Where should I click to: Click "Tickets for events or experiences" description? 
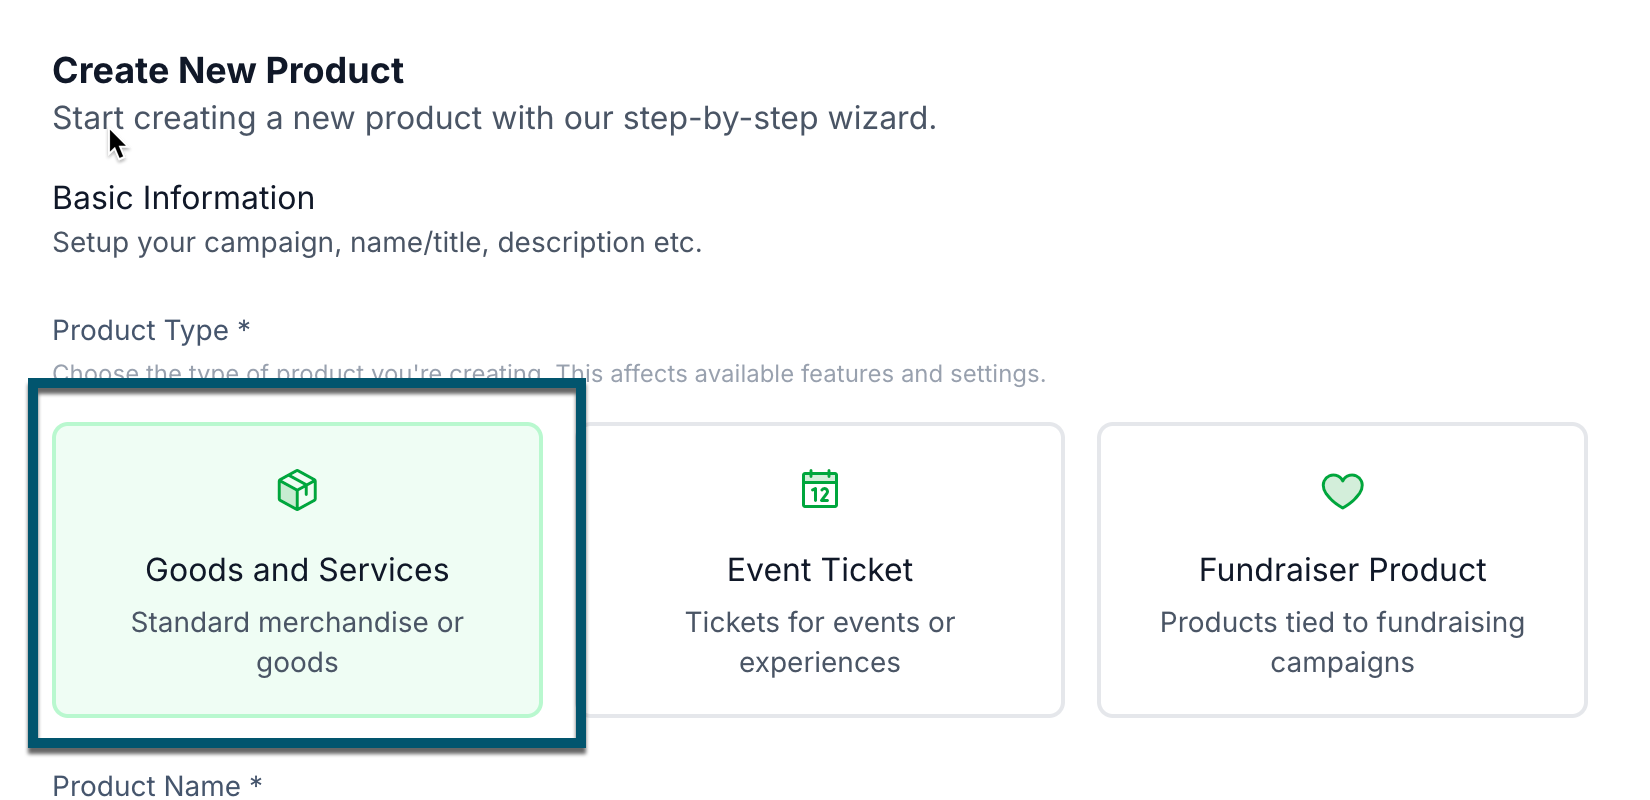pos(820,642)
